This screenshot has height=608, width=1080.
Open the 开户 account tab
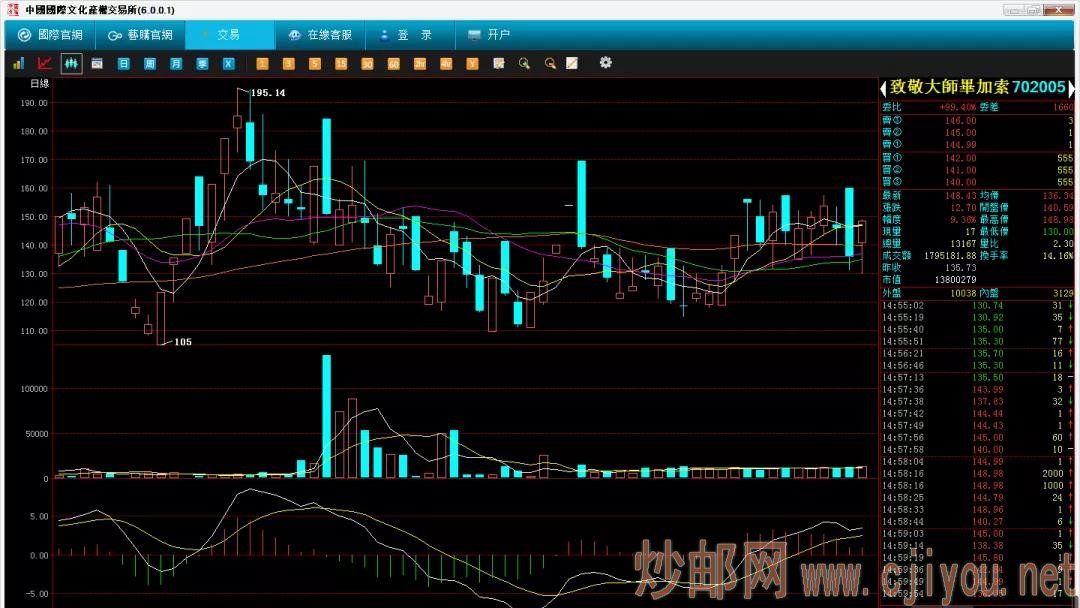coord(489,34)
